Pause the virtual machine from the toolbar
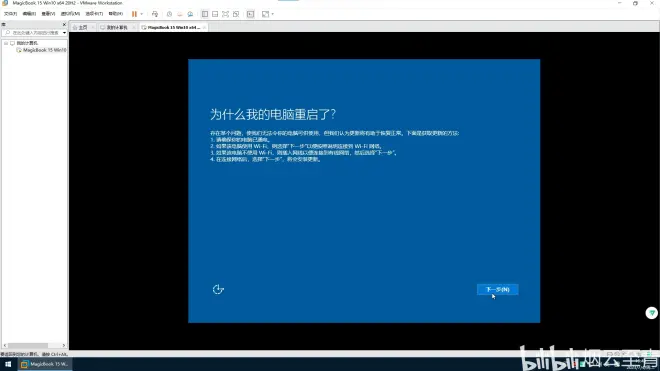The height and width of the screenshot is (371, 660). pos(134,14)
